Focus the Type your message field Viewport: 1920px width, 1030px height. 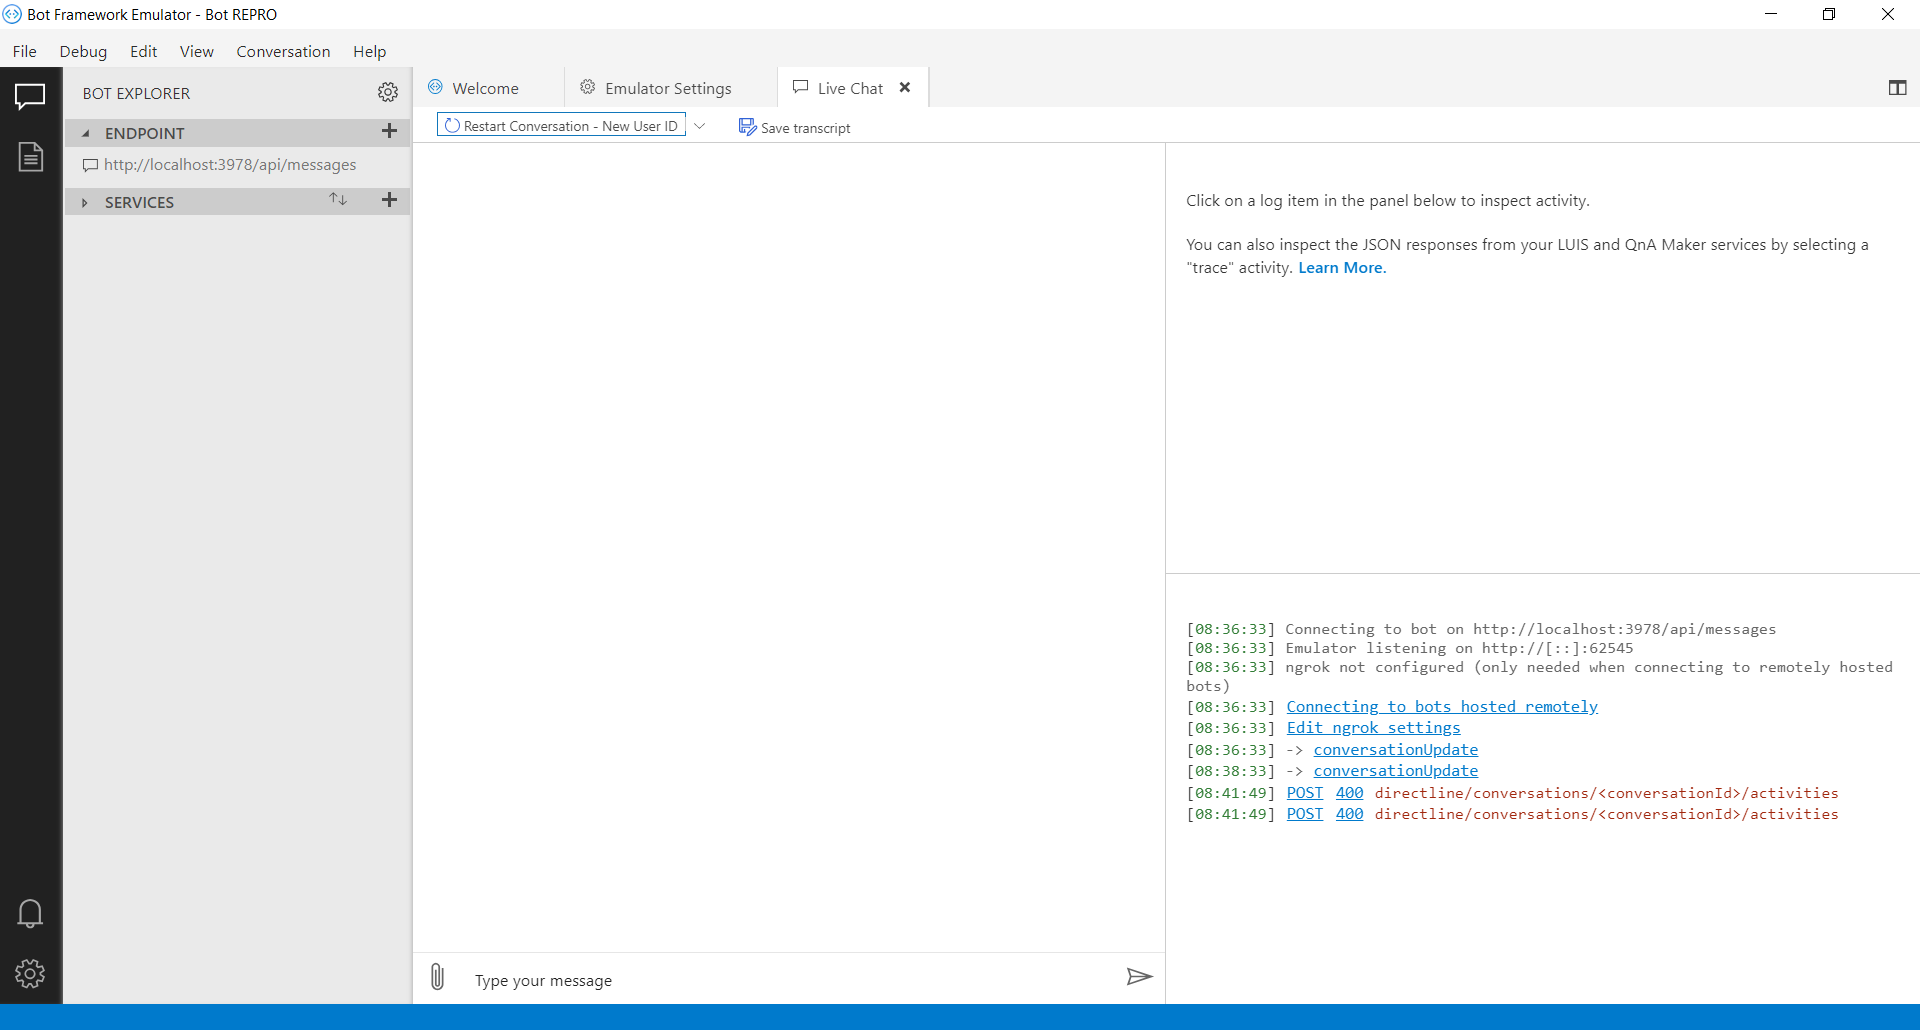[x=790, y=980]
